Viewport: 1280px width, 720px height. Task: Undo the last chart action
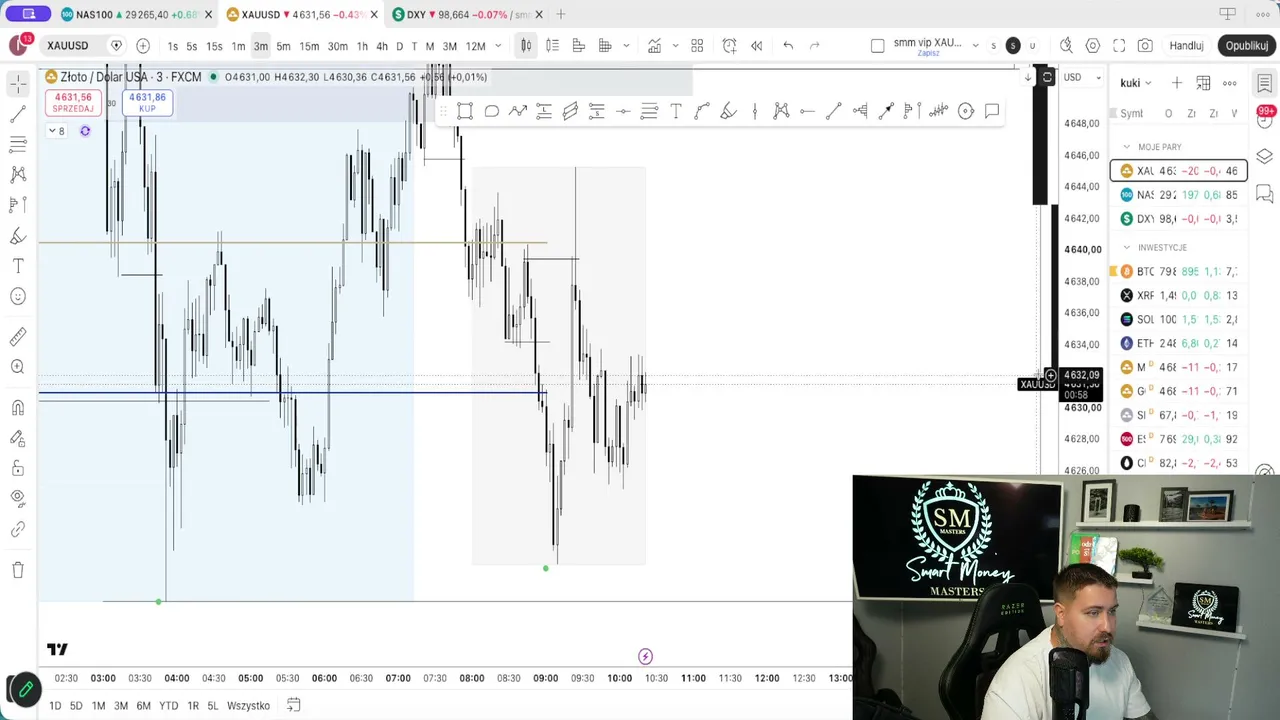(x=788, y=46)
